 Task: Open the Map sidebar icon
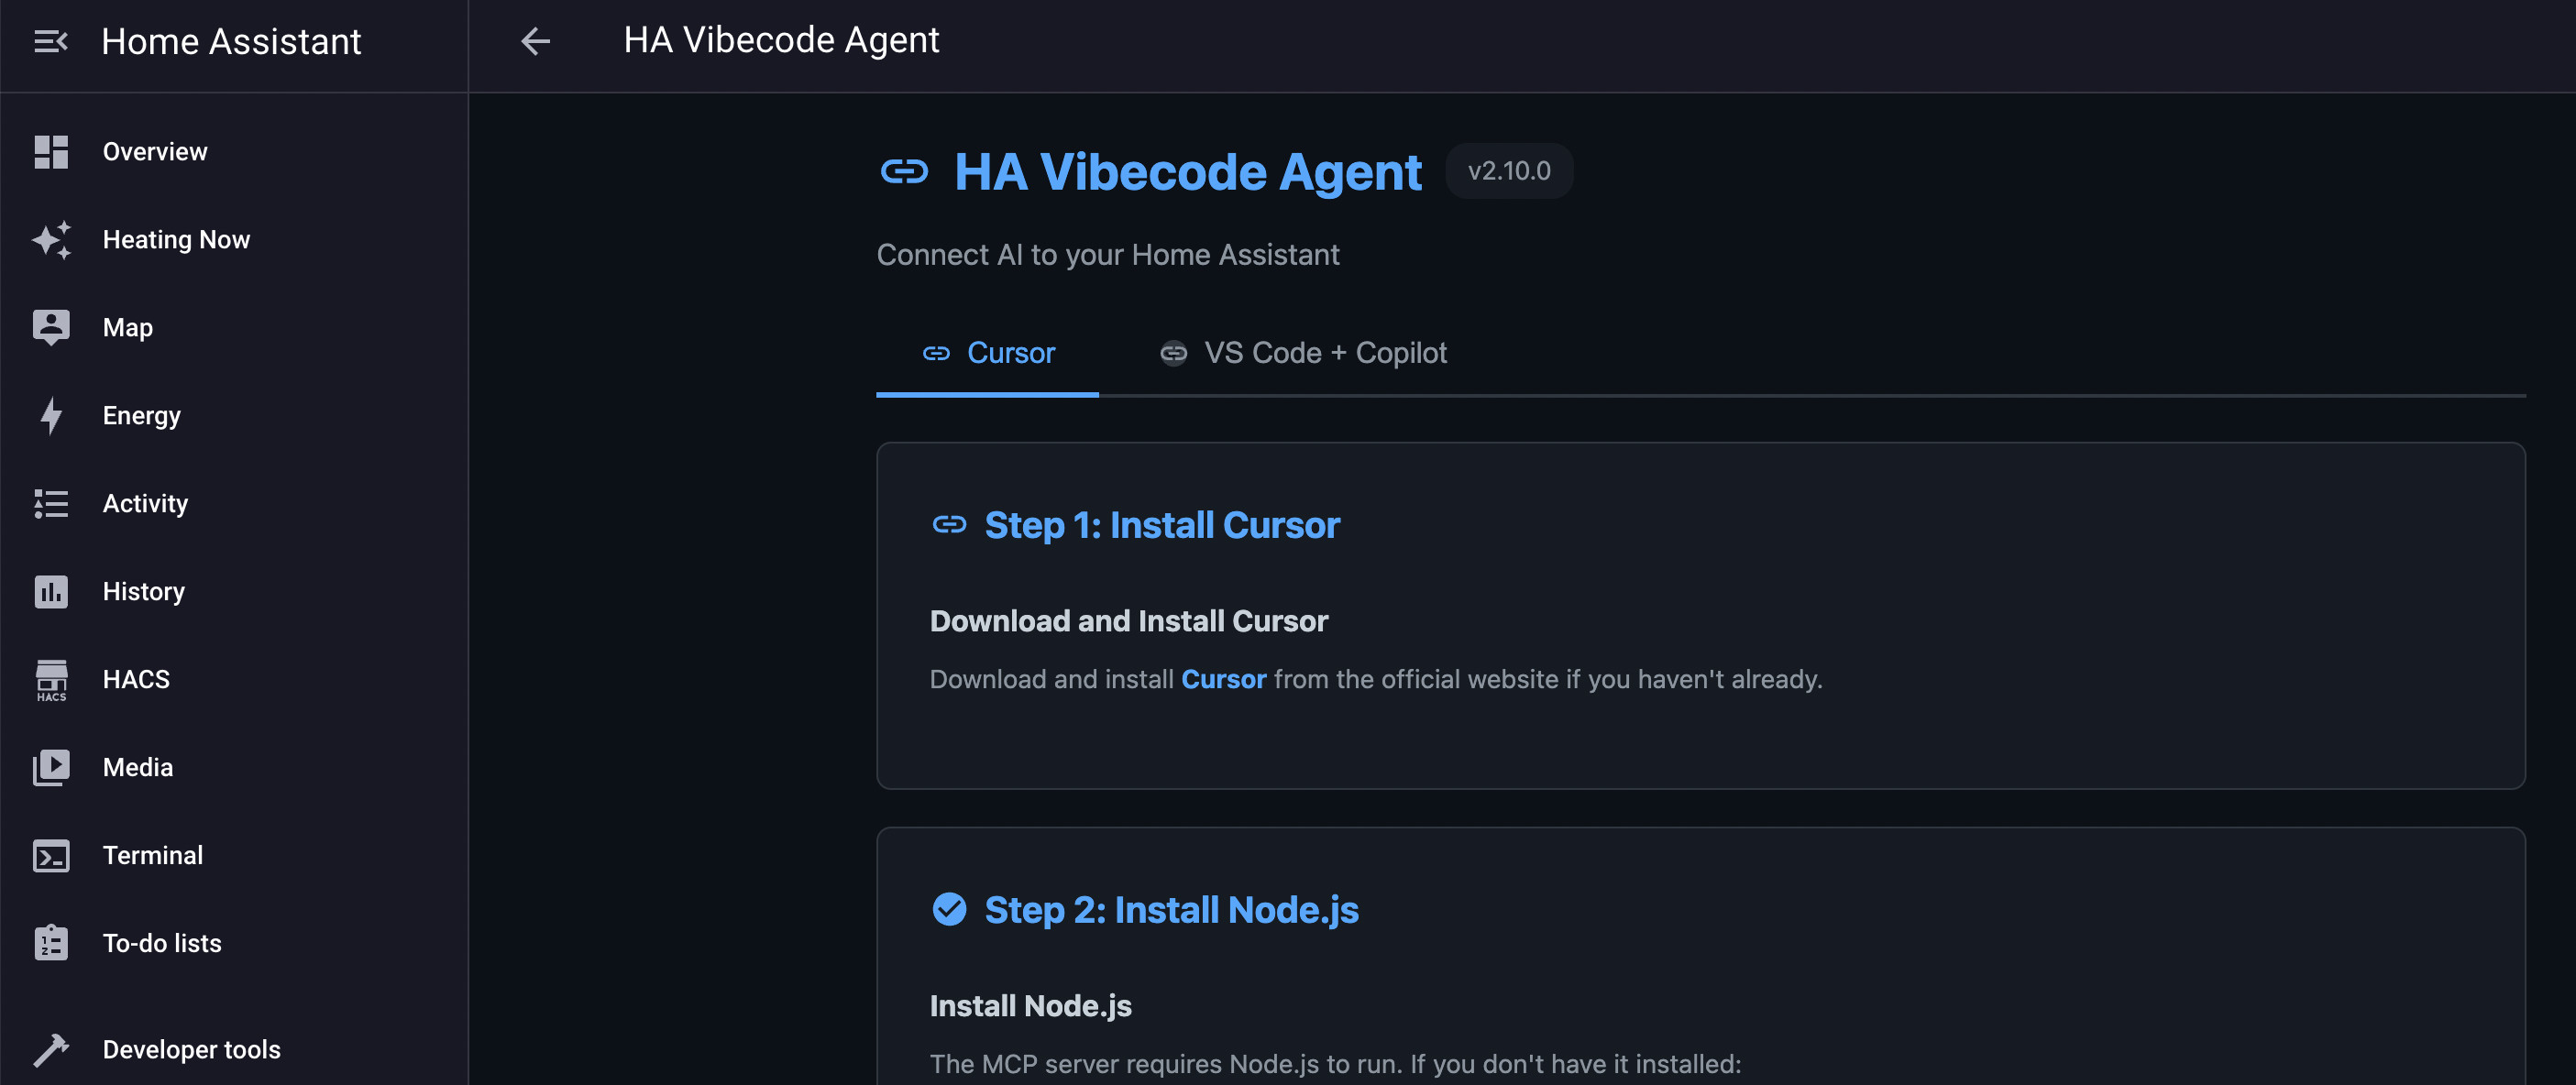[50, 327]
